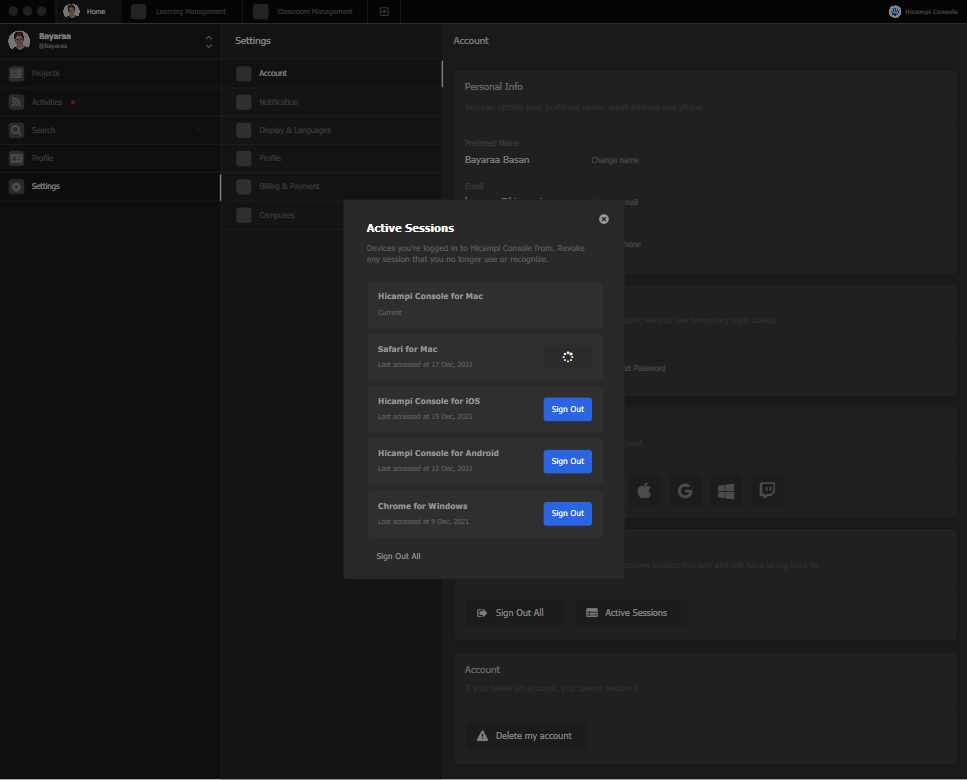Sign out of the Chrome for Windows session
The height and width of the screenshot is (780, 967).
[x=567, y=513]
